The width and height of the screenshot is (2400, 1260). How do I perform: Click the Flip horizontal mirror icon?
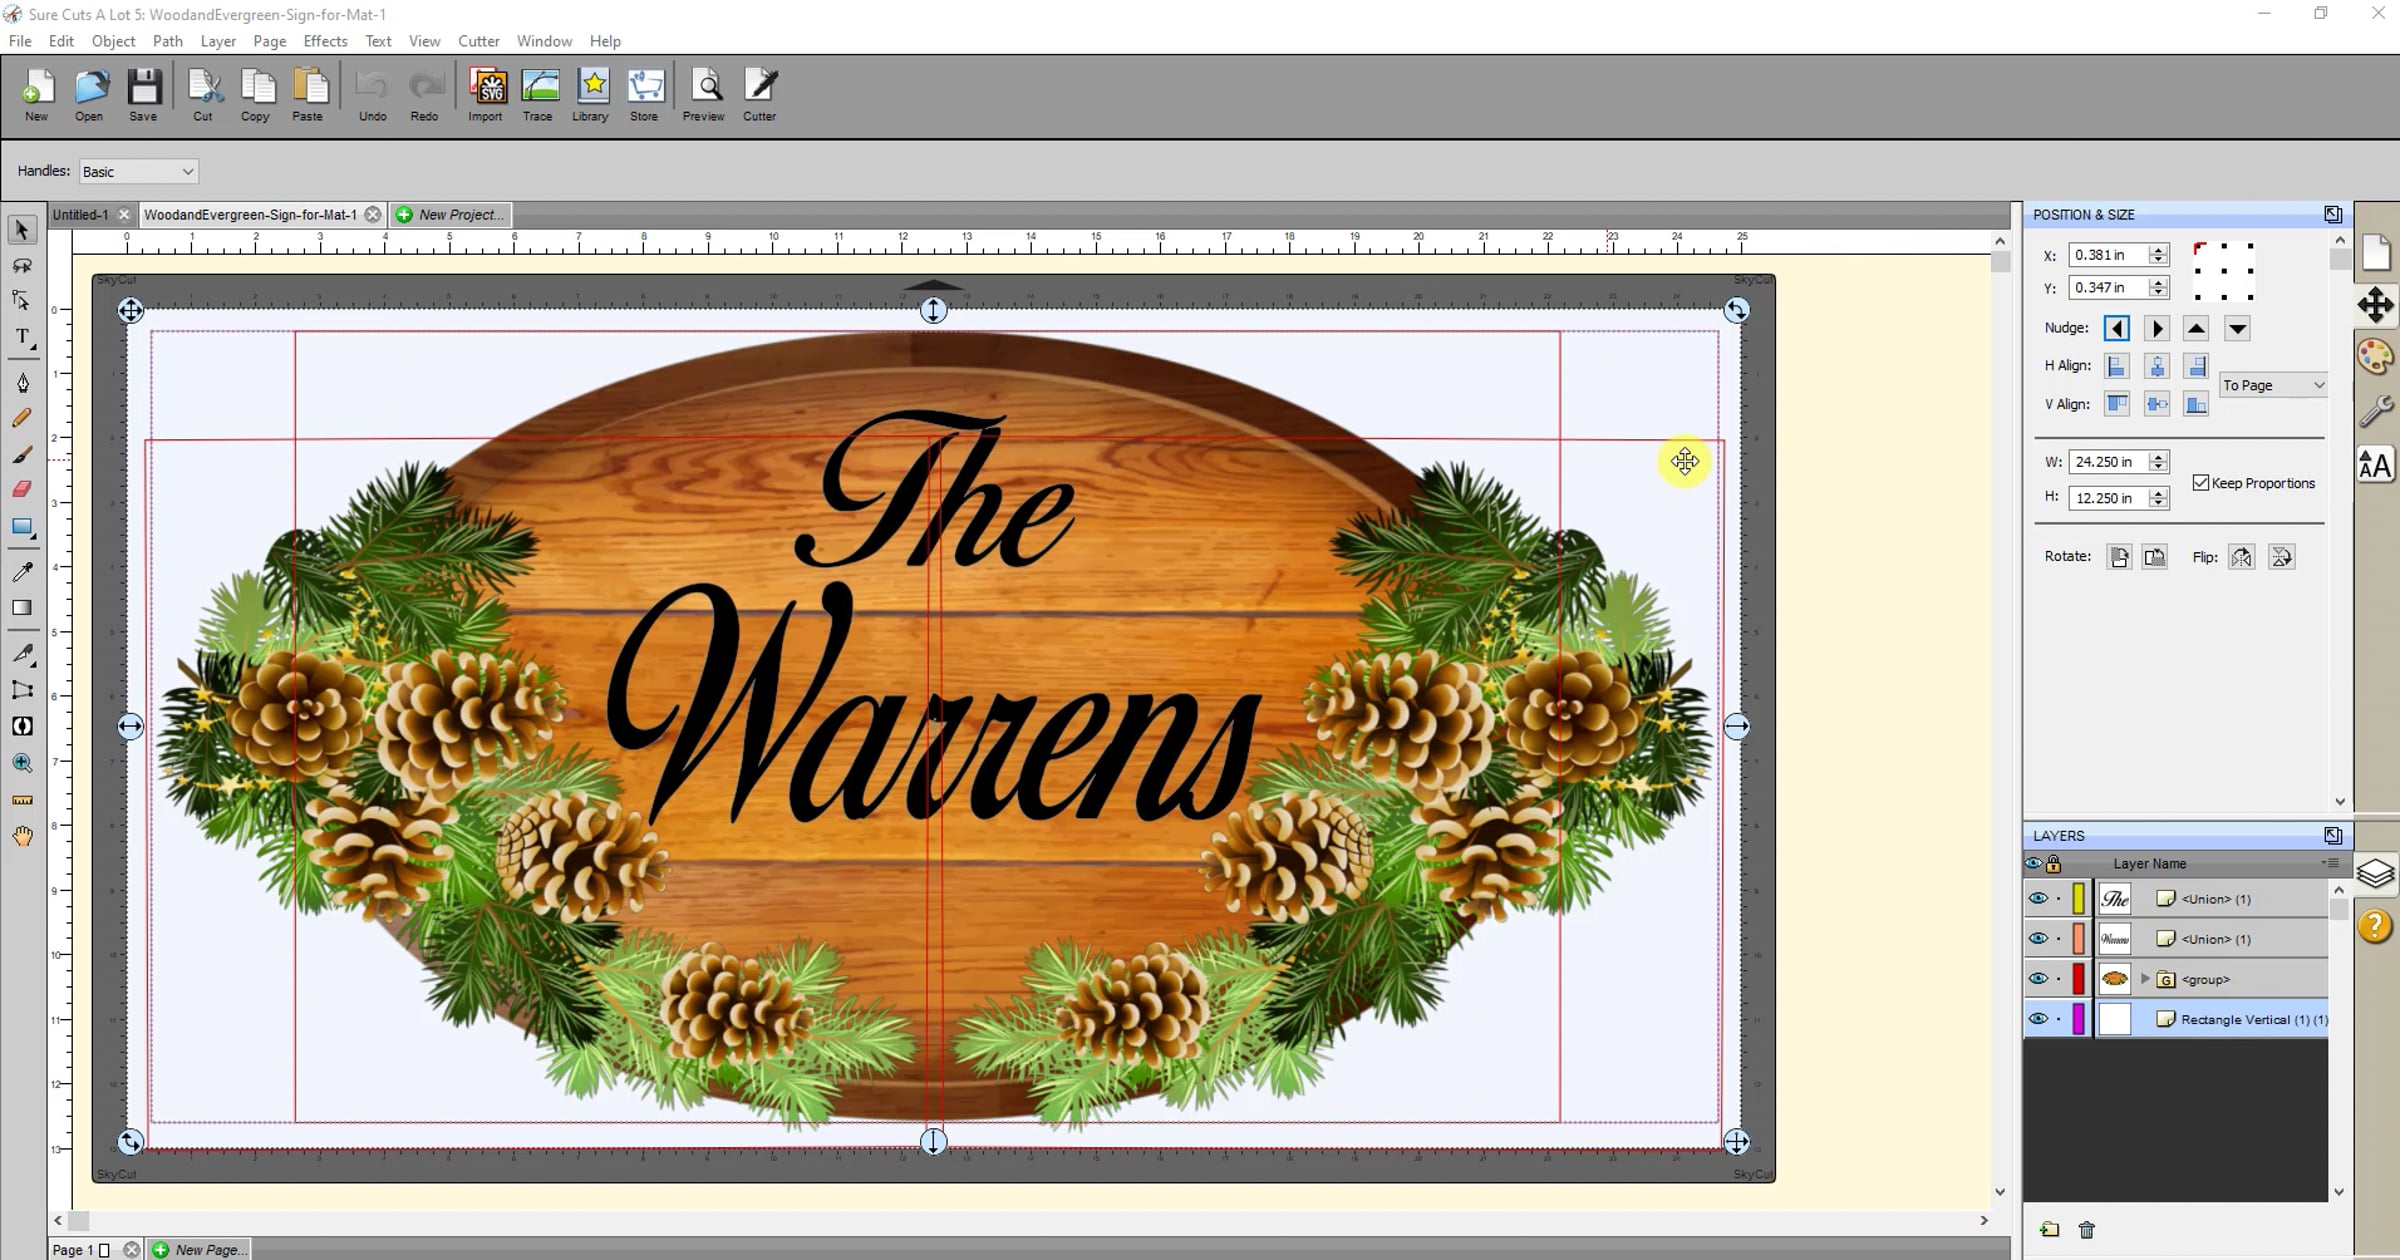pos(2241,557)
